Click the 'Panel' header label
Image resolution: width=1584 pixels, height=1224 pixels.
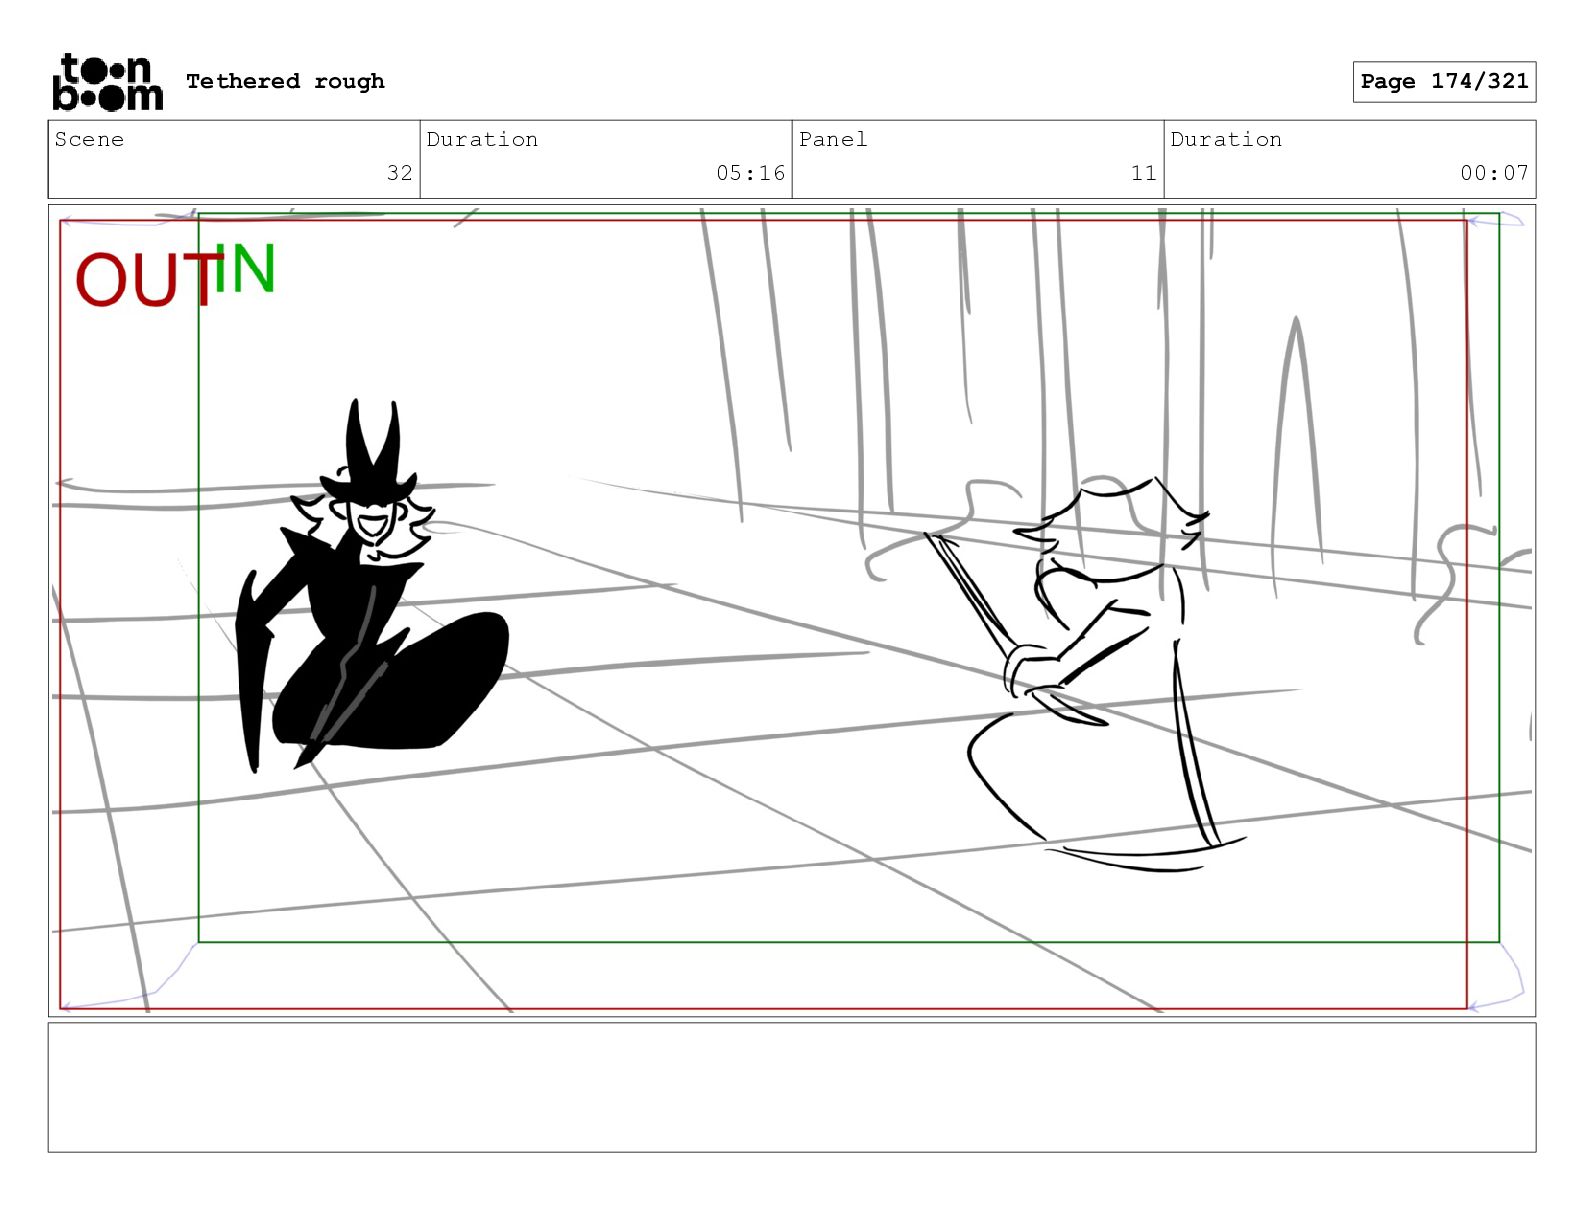point(833,139)
